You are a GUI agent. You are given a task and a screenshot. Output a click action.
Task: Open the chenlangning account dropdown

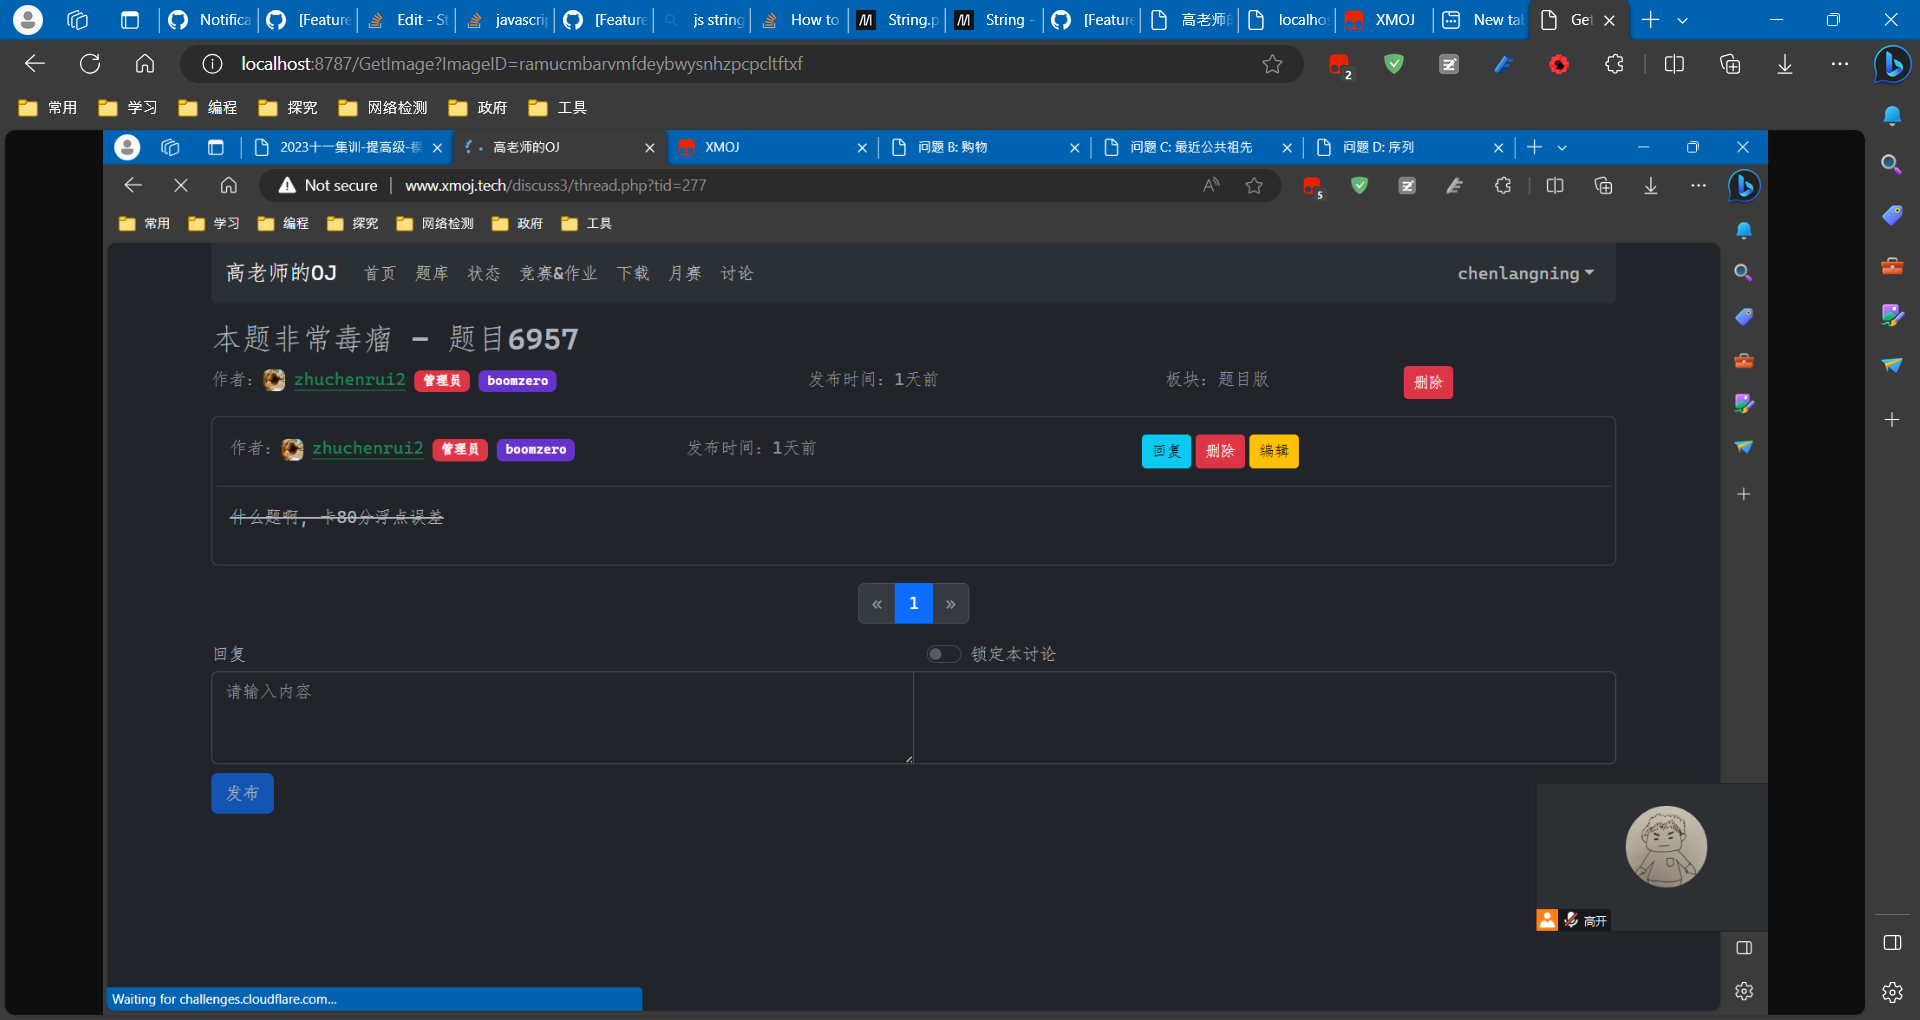(x=1524, y=273)
